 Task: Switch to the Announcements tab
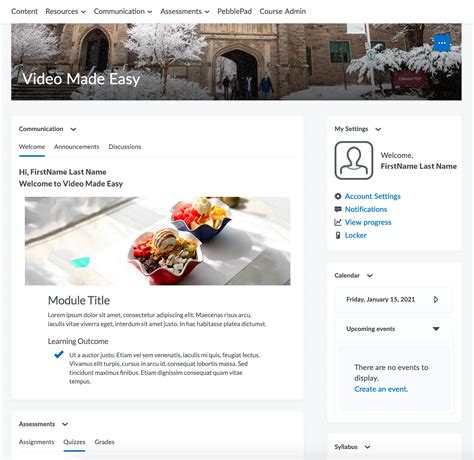77,147
